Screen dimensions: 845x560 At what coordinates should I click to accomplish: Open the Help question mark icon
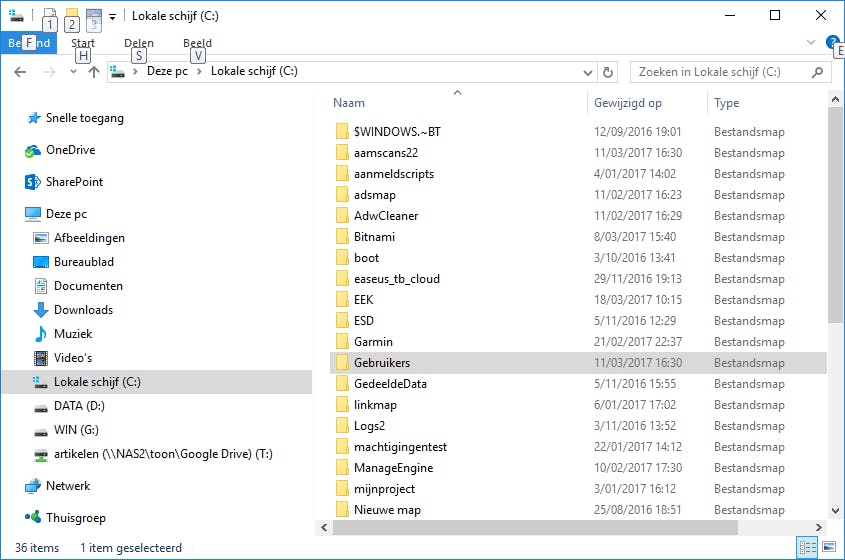[x=832, y=42]
